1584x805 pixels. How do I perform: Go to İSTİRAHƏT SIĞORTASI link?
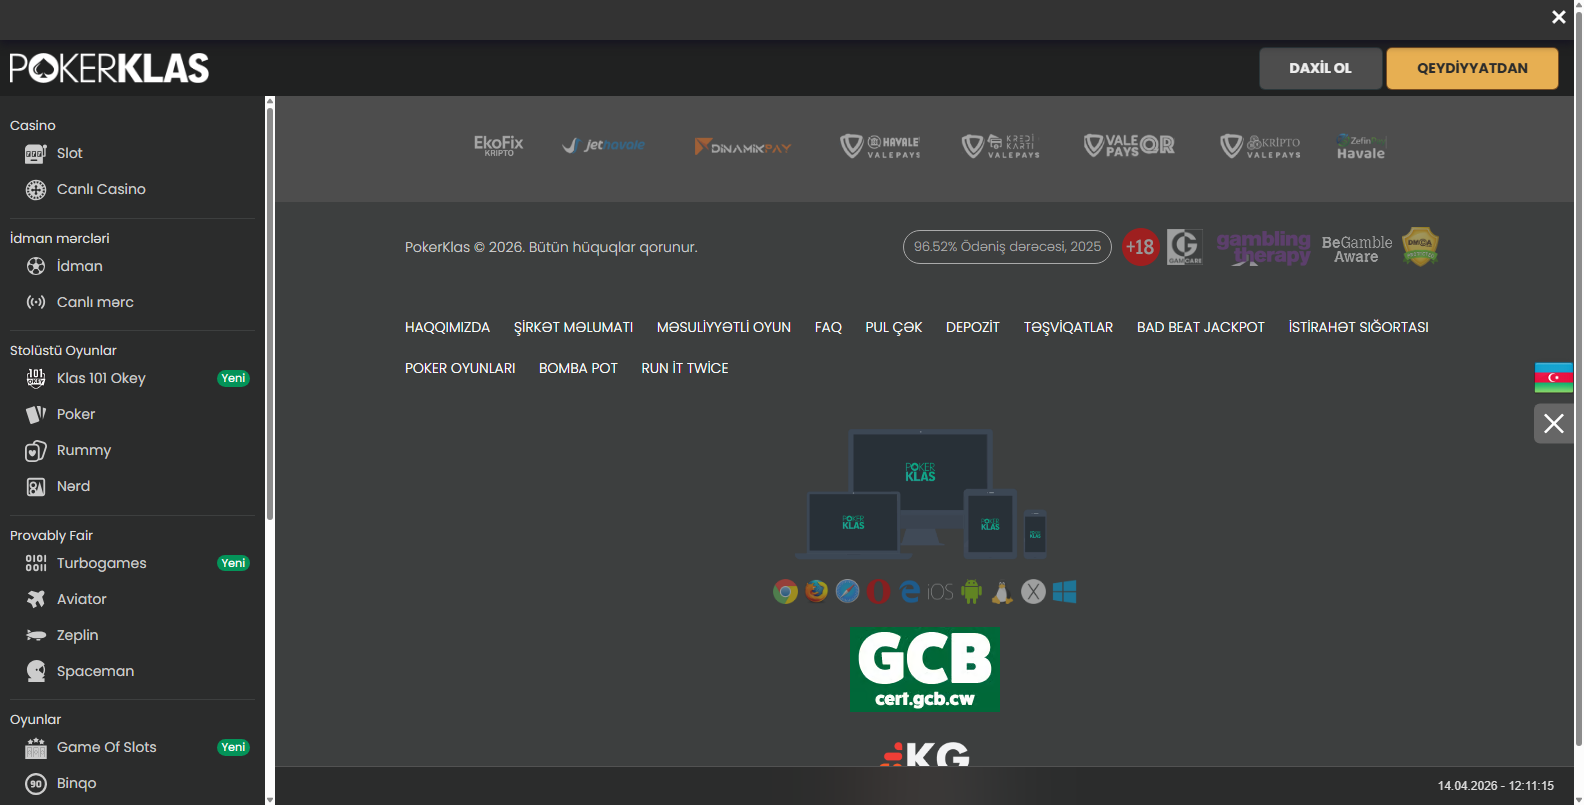pos(1359,327)
